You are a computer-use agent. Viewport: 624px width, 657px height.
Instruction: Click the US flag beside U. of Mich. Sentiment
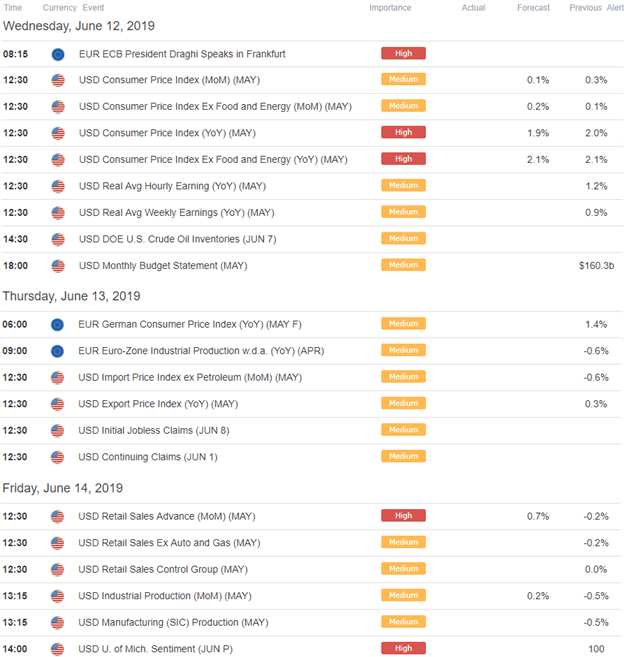[x=57, y=649]
